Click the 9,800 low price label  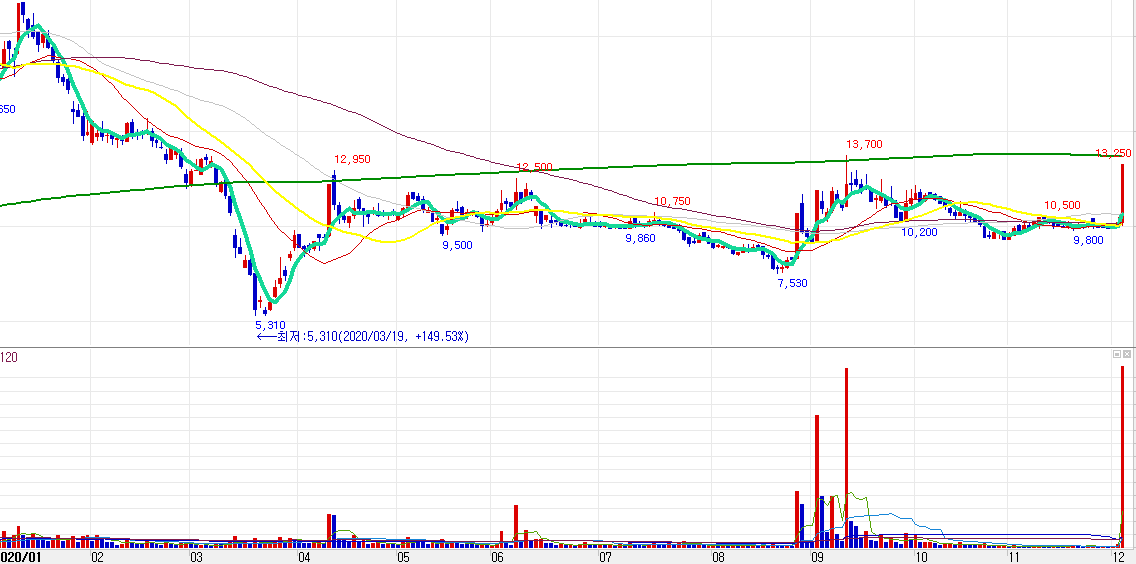(x=1088, y=240)
